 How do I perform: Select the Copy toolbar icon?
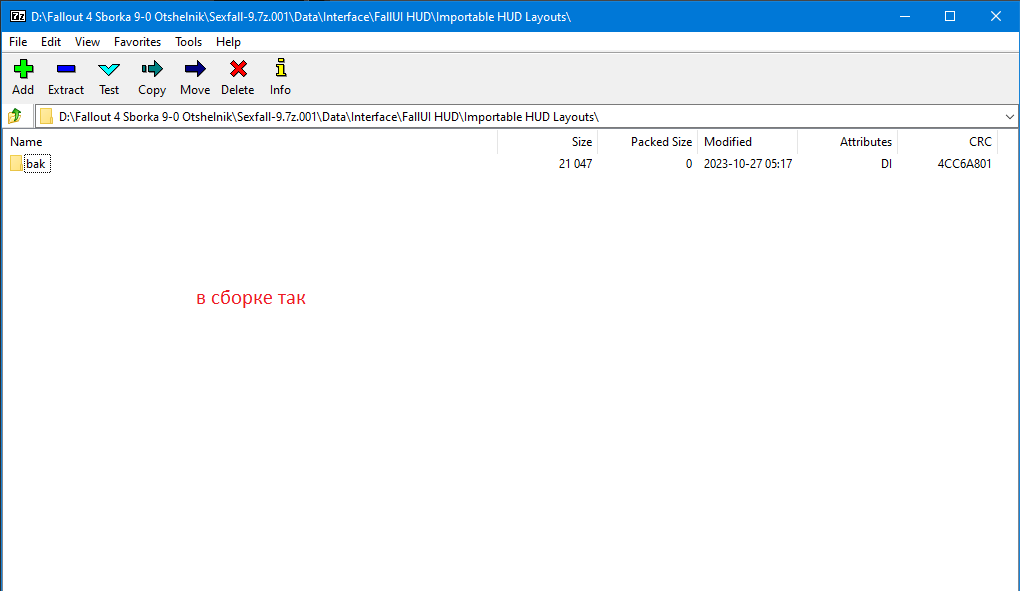point(152,69)
